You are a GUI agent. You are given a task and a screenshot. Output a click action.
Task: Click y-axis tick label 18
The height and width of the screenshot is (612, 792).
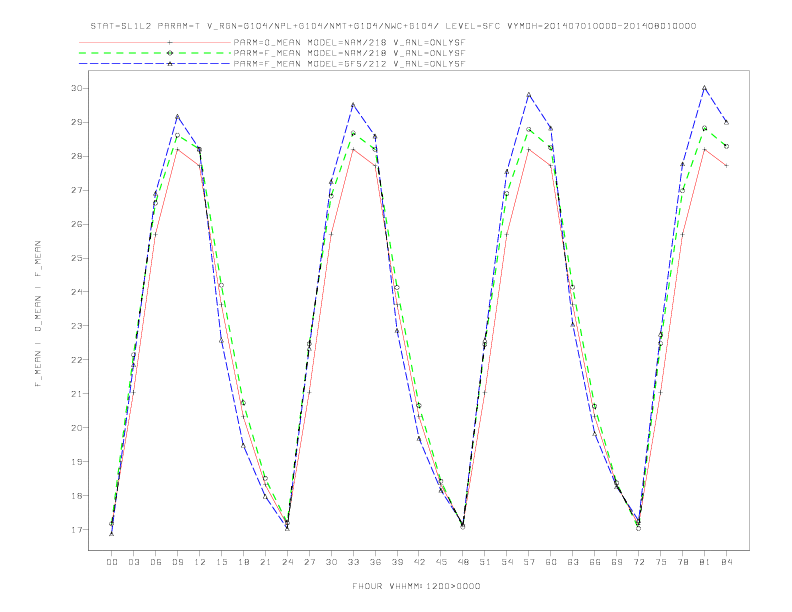click(x=77, y=495)
